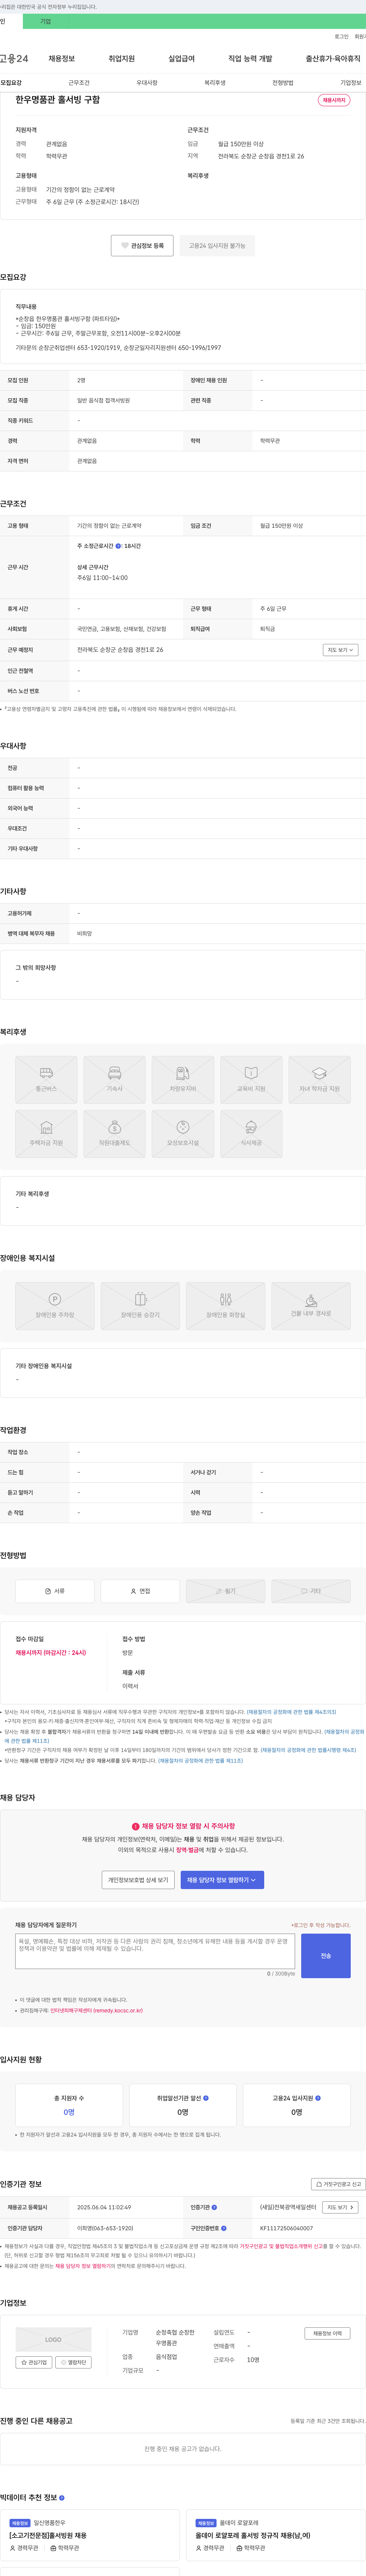Open the 출산휴가·육아휴직 menu

tap(333, 59)
